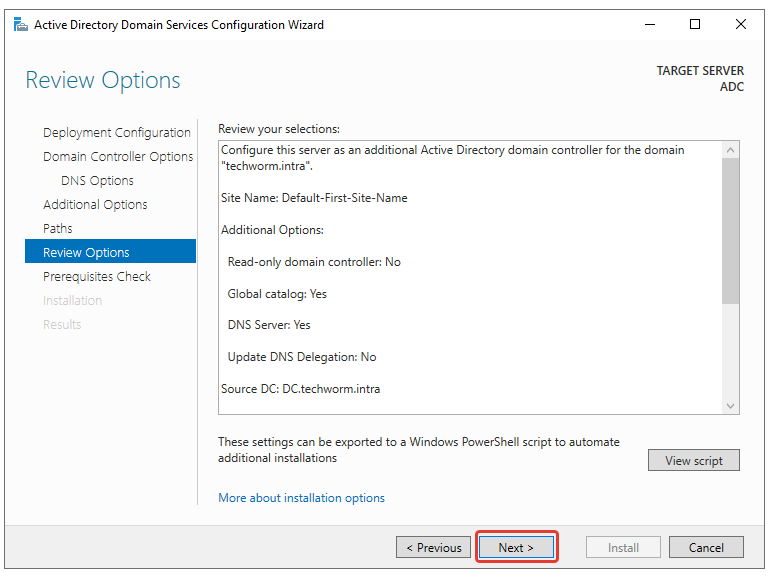Open More about installation options link
The image size is (773, 580).
[301, 498]
